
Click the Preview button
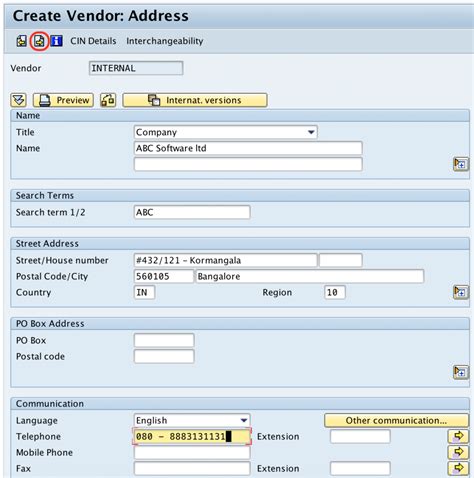[x=63, y=100]
